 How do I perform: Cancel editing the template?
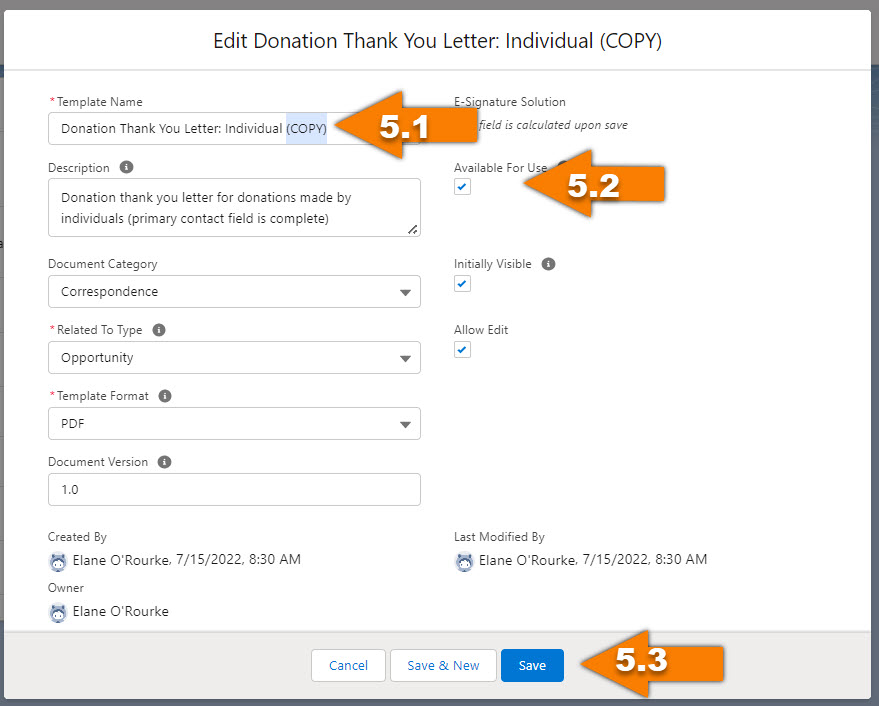348,665
